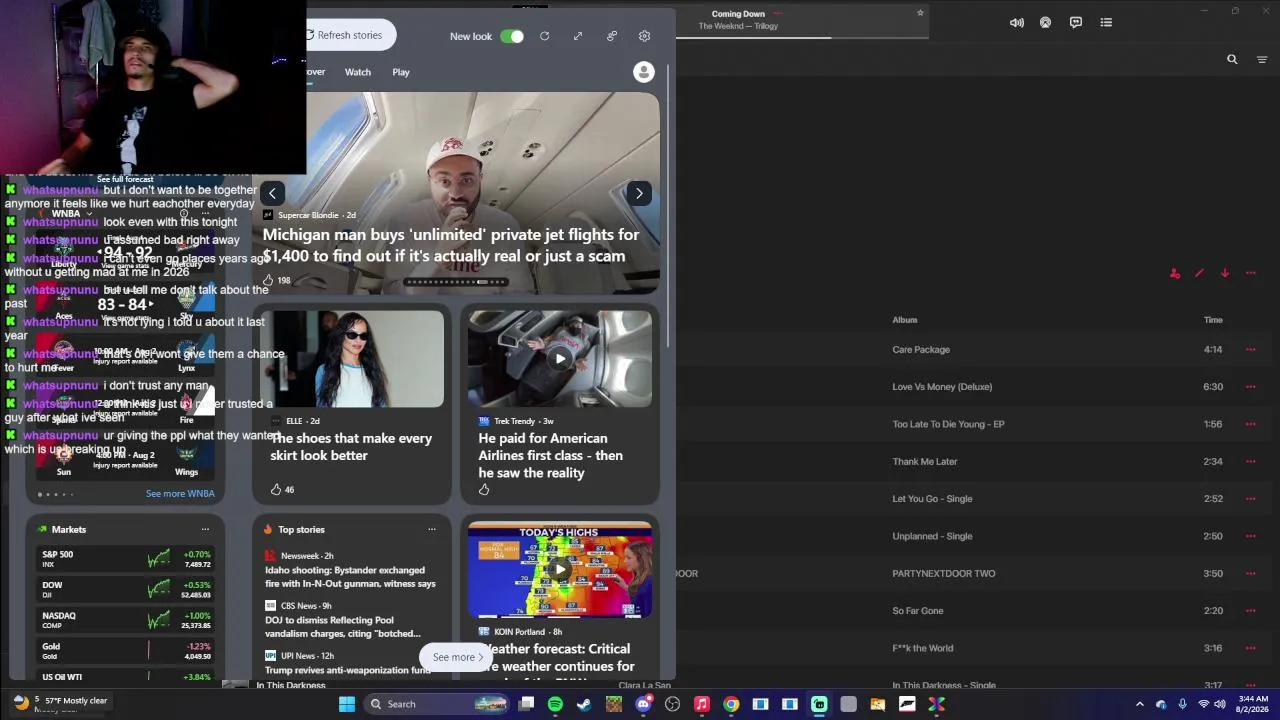Click album 'PARTYNEXTDOOR TWO'
Screen dimensions: 1280x720
pyautogui.click(x=943, y=574)
